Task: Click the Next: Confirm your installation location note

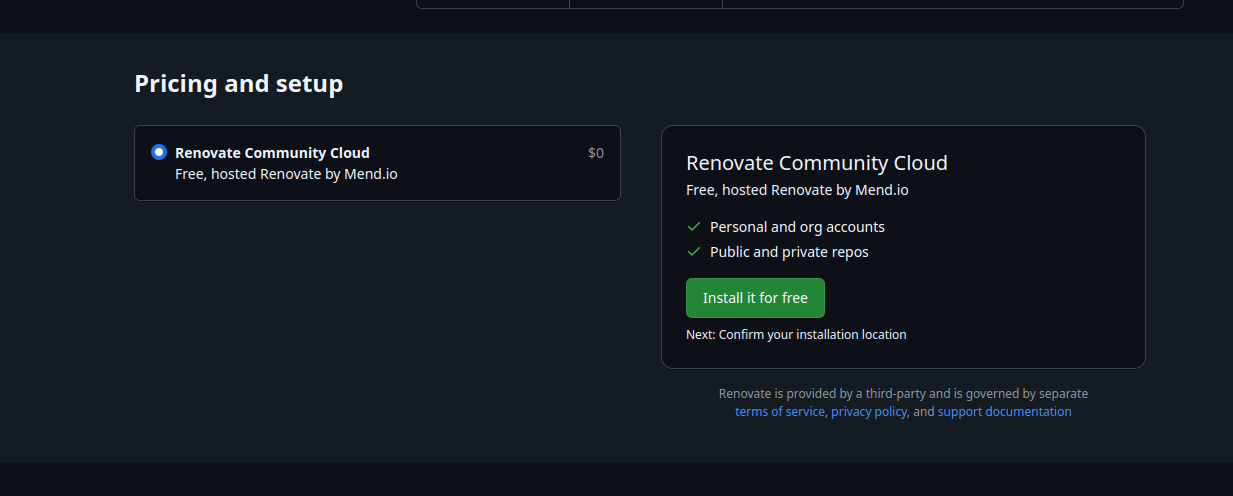Action: coord(796,335)
